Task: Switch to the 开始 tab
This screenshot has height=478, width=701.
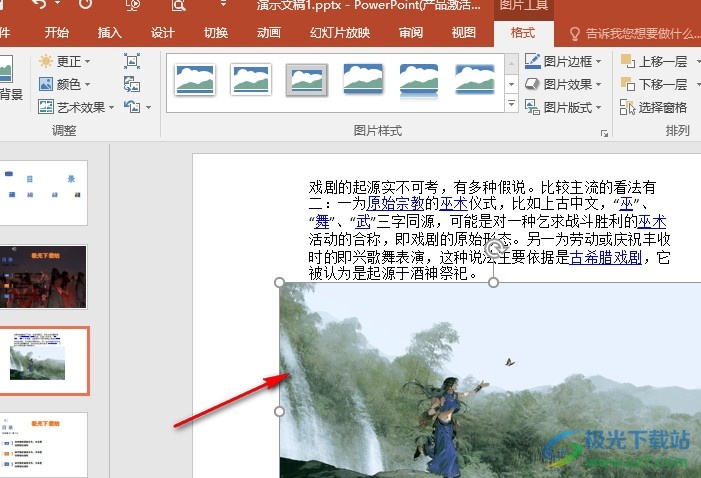Action: pyautogui.click(x=57, y=33)
